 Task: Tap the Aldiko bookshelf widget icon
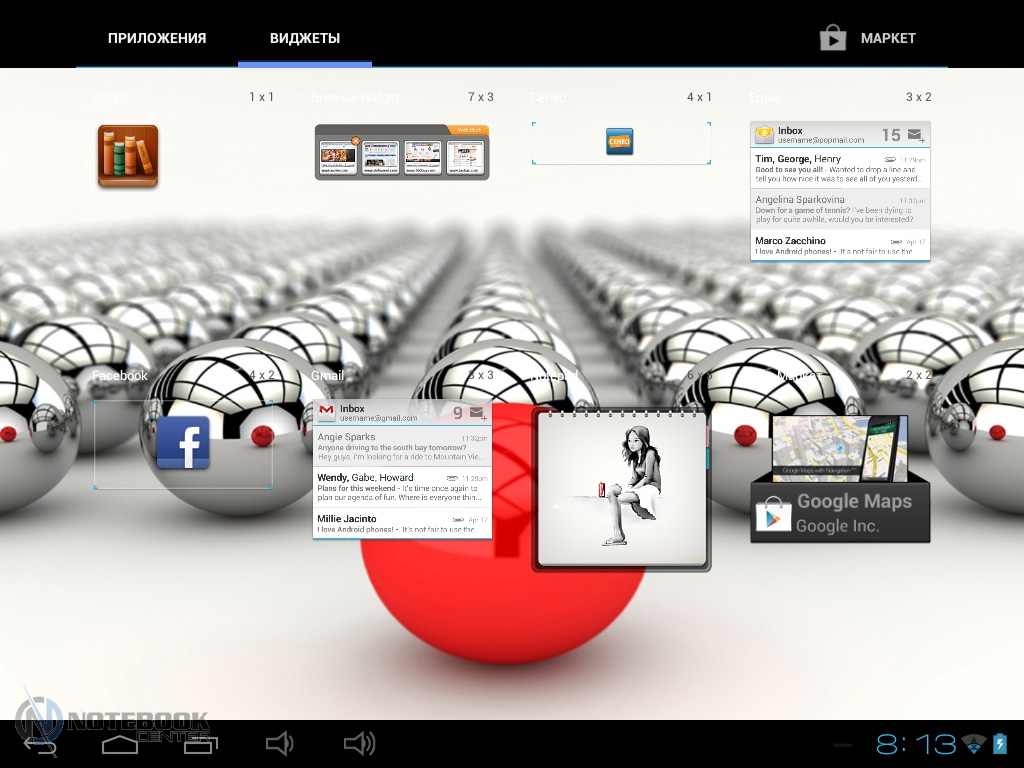pos(128,155)
